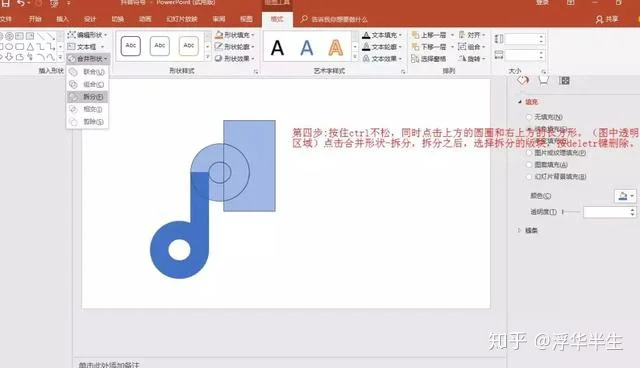Open Effects tab in format pane

pyautogui.click(x=543, y=80)
